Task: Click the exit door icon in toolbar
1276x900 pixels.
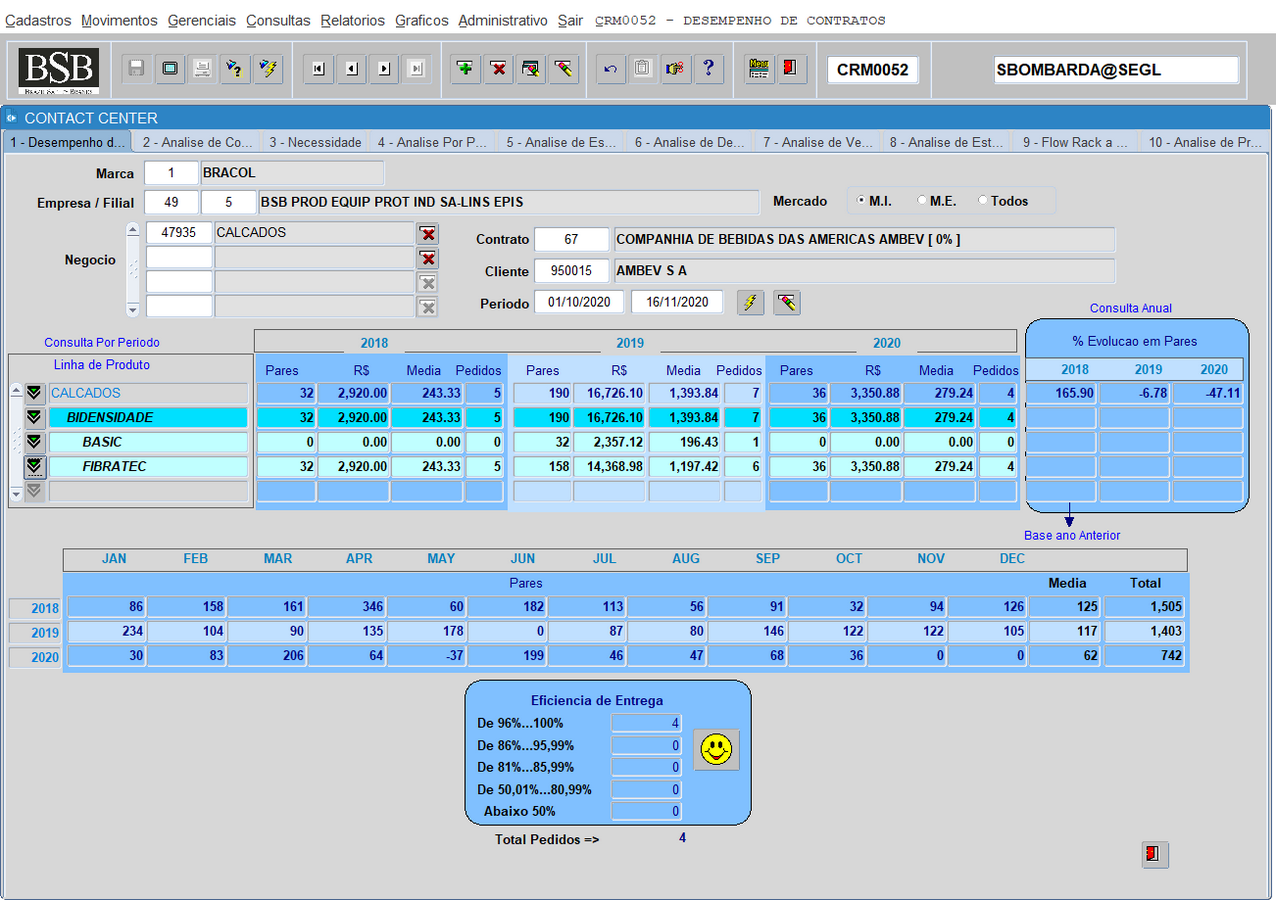Action: 791,69
